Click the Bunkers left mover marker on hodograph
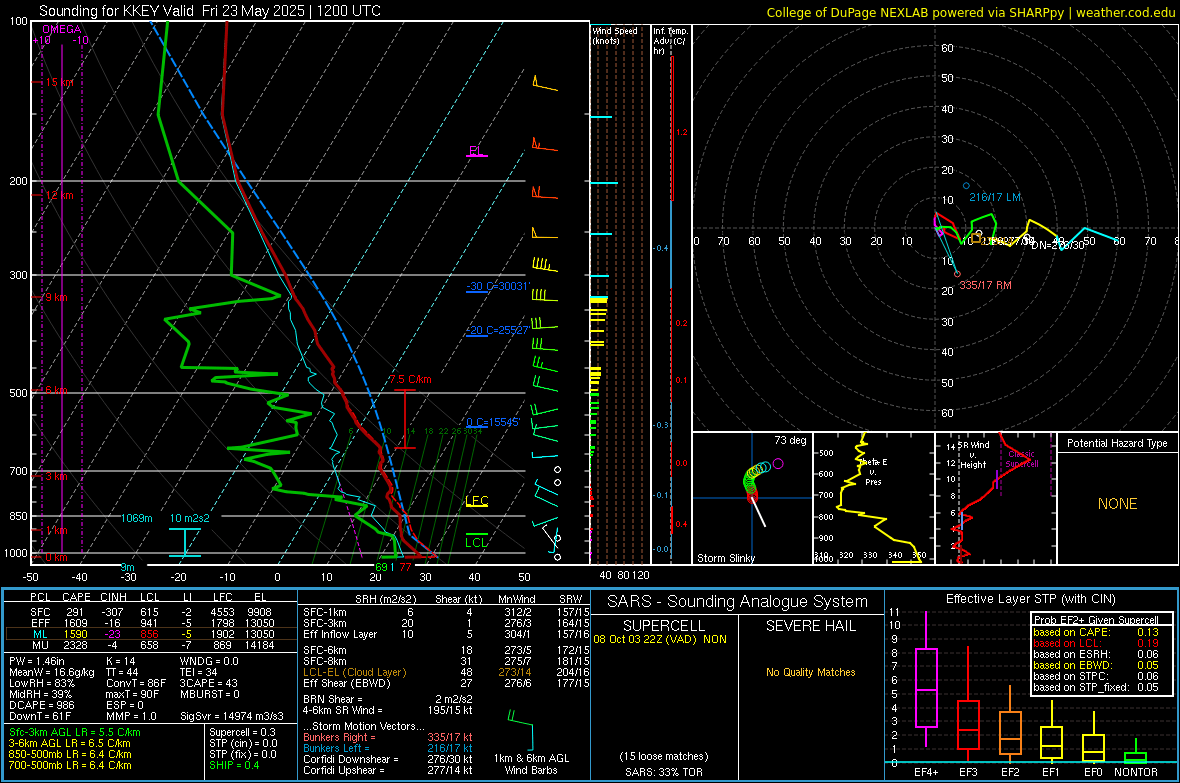 pos(966,186)
